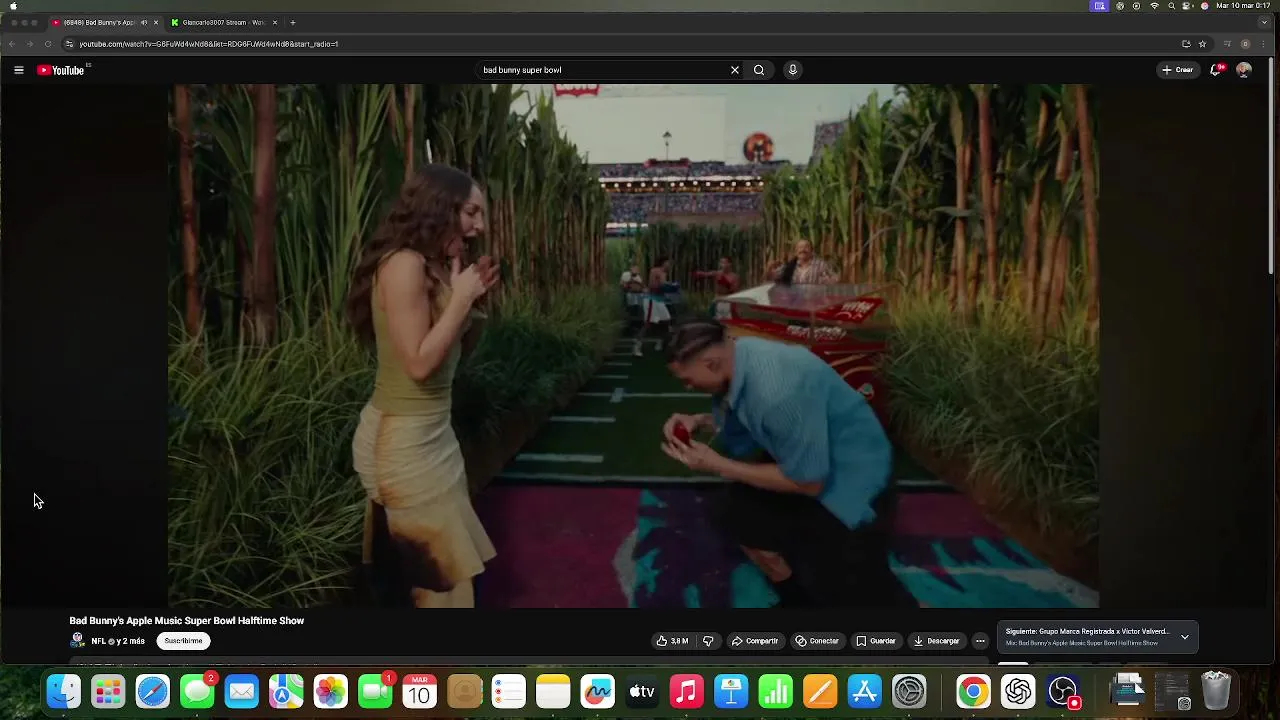Open the Mail app in the Dock
The height and width of the screenshot is (720, 1280).
pos(241,692)
